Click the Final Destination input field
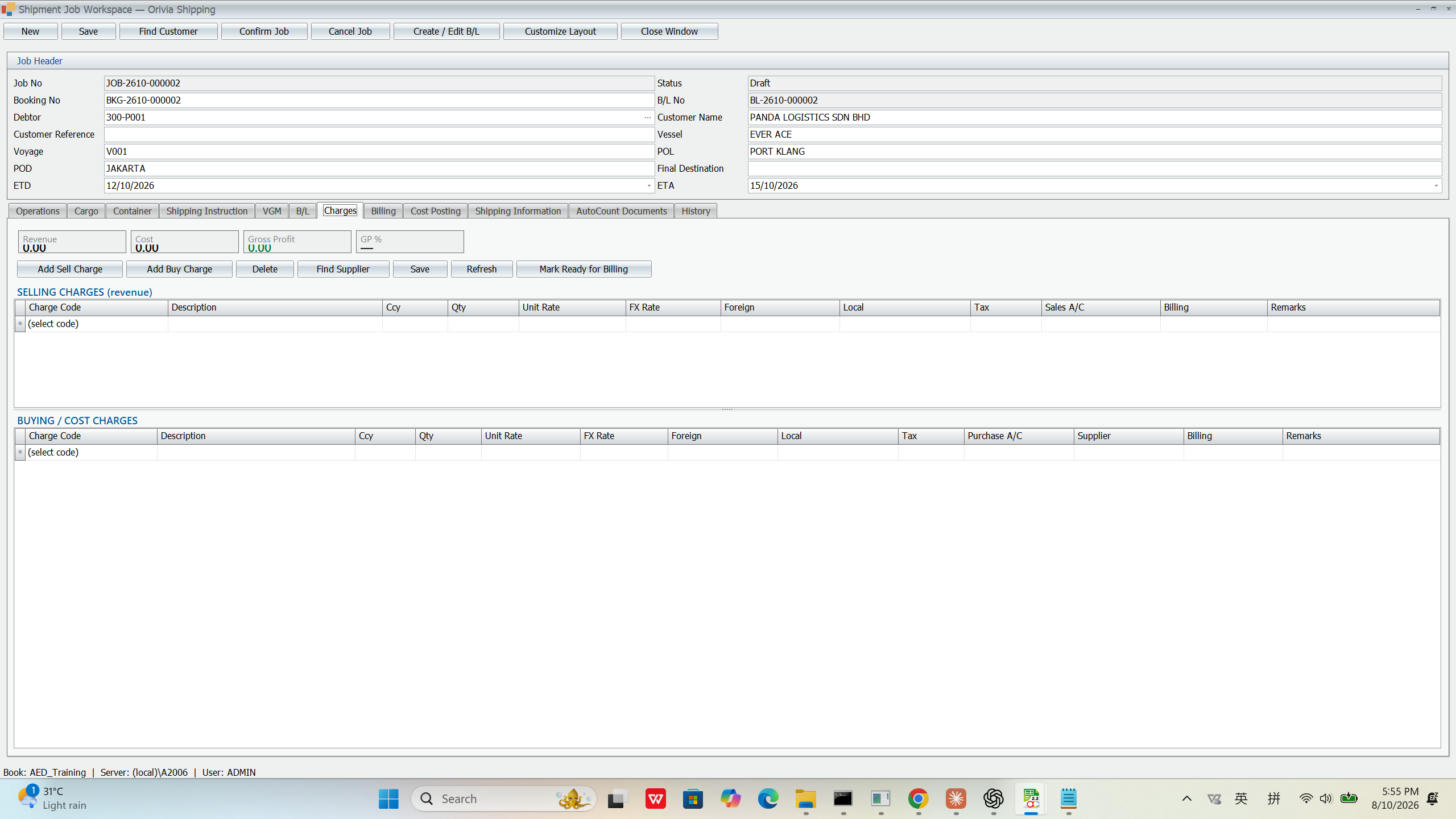This screenshot has height=819, width=1456. [x=1095, y=168]
